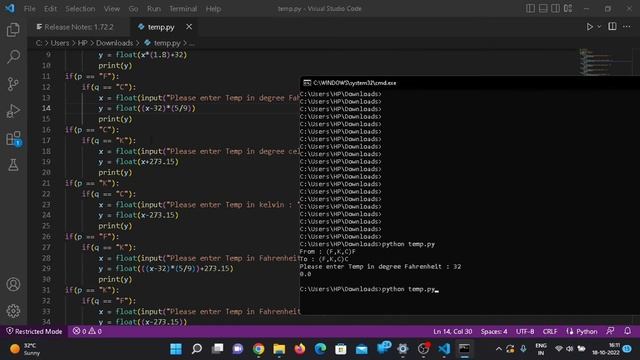Viewport: 640px width, 360px height.
Task: Open the Edit menu
Action: click(x=50, y=9)
